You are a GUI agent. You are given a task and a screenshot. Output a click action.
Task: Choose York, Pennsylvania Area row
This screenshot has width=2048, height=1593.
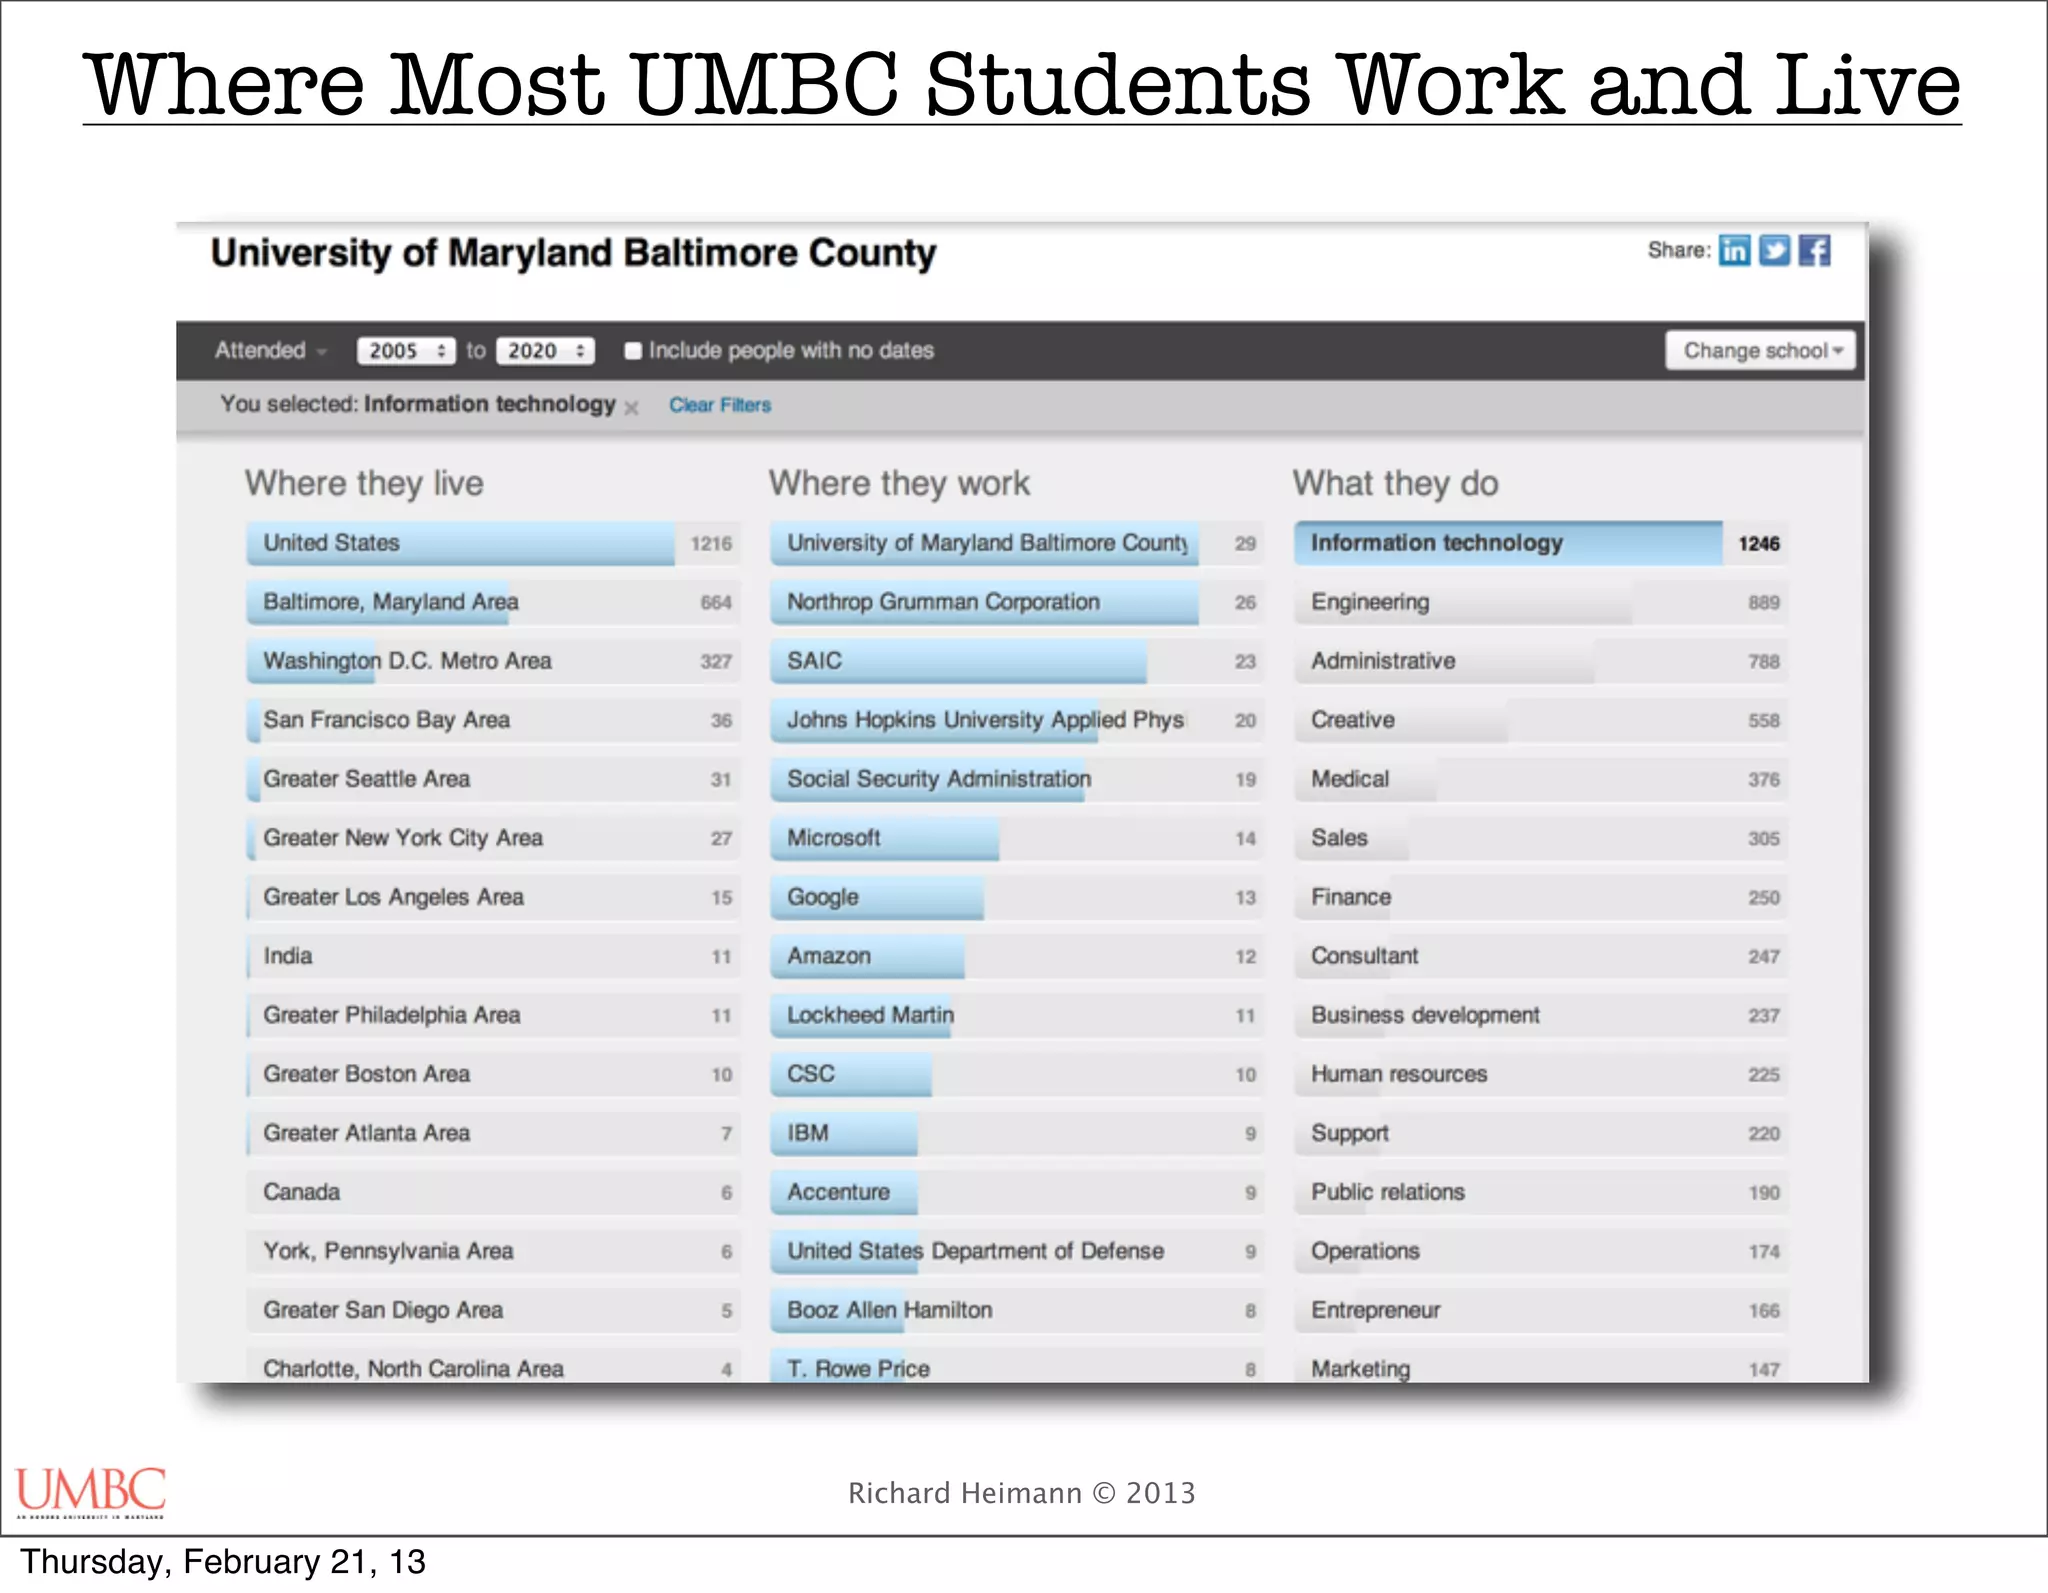click(494, 1251)
